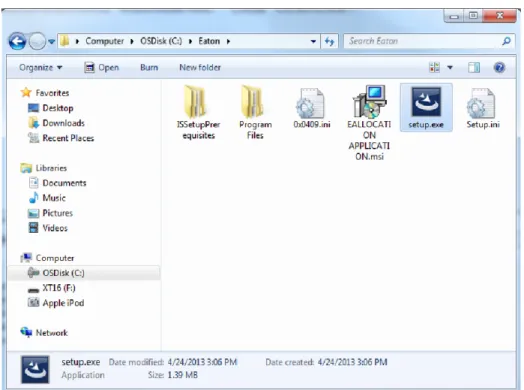This screenshot has width=524, height=390.
Task: Click the setup.exe thumbnail in details pane
Action: [35, 369]
